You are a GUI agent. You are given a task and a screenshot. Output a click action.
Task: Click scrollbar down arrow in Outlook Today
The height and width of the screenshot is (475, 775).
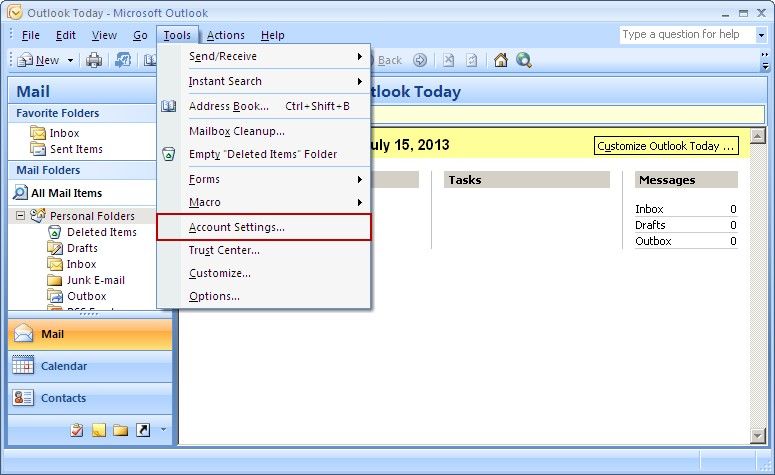point(758,435)
